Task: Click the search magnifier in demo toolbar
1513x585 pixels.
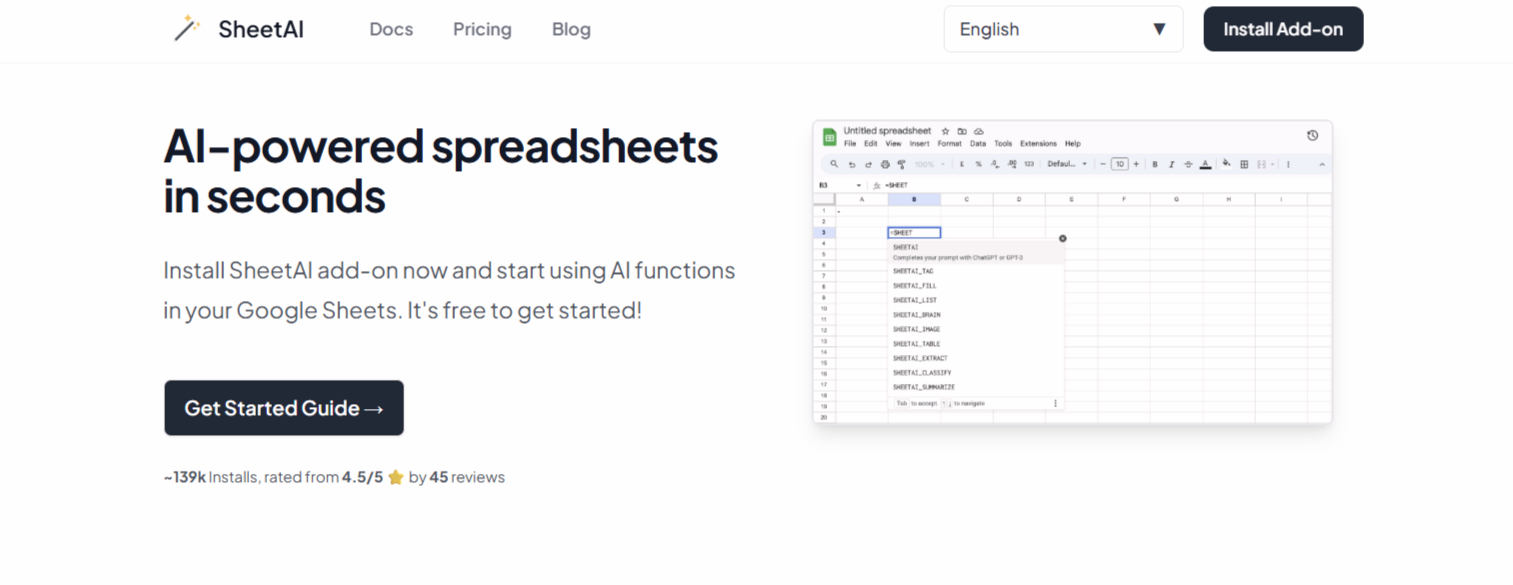Action: pos(834,164)
